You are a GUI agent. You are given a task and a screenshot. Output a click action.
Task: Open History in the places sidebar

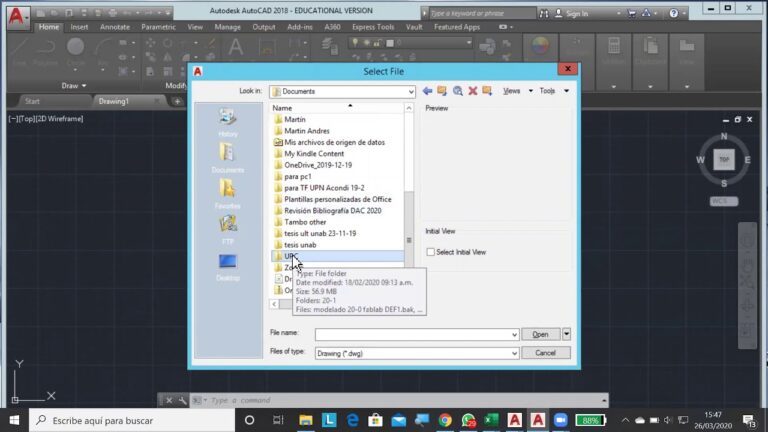[x=228, y=122]
